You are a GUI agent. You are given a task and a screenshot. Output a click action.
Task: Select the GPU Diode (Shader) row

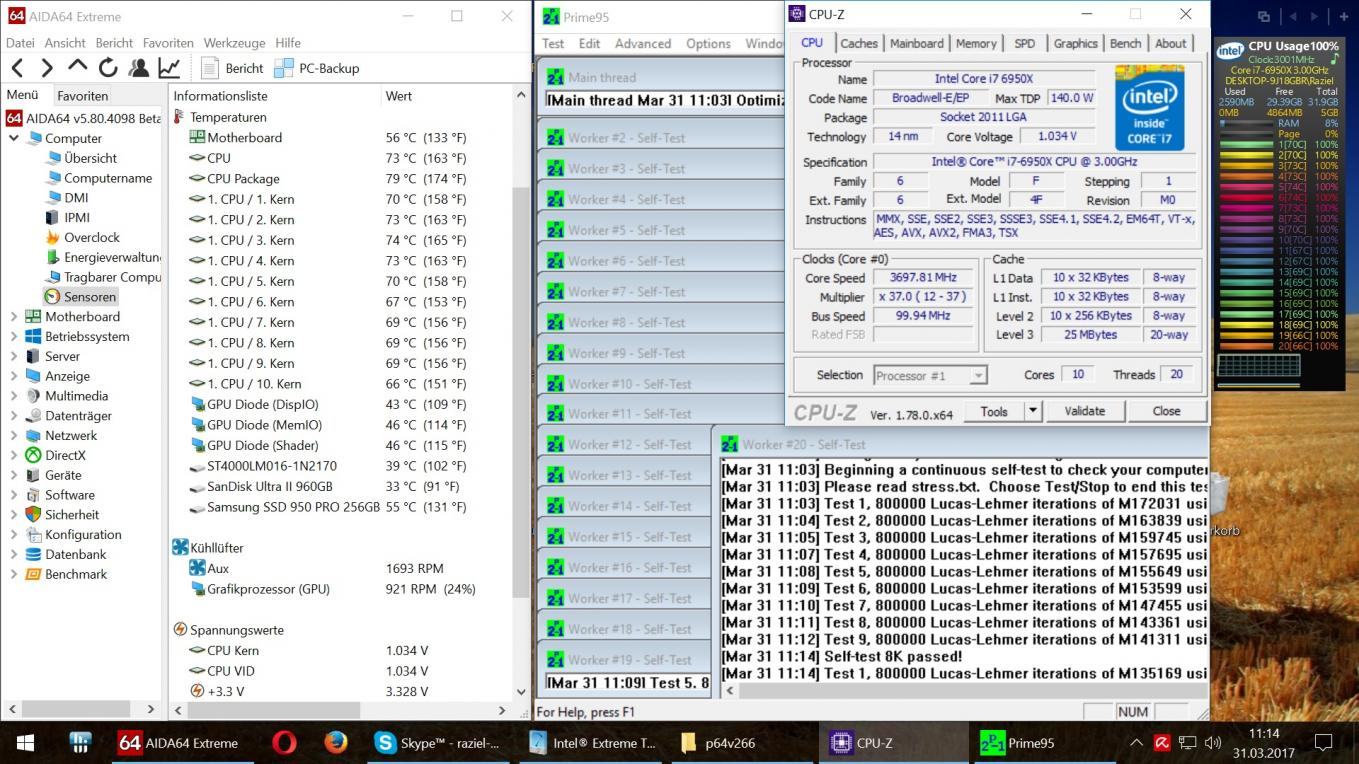point(340,445)
